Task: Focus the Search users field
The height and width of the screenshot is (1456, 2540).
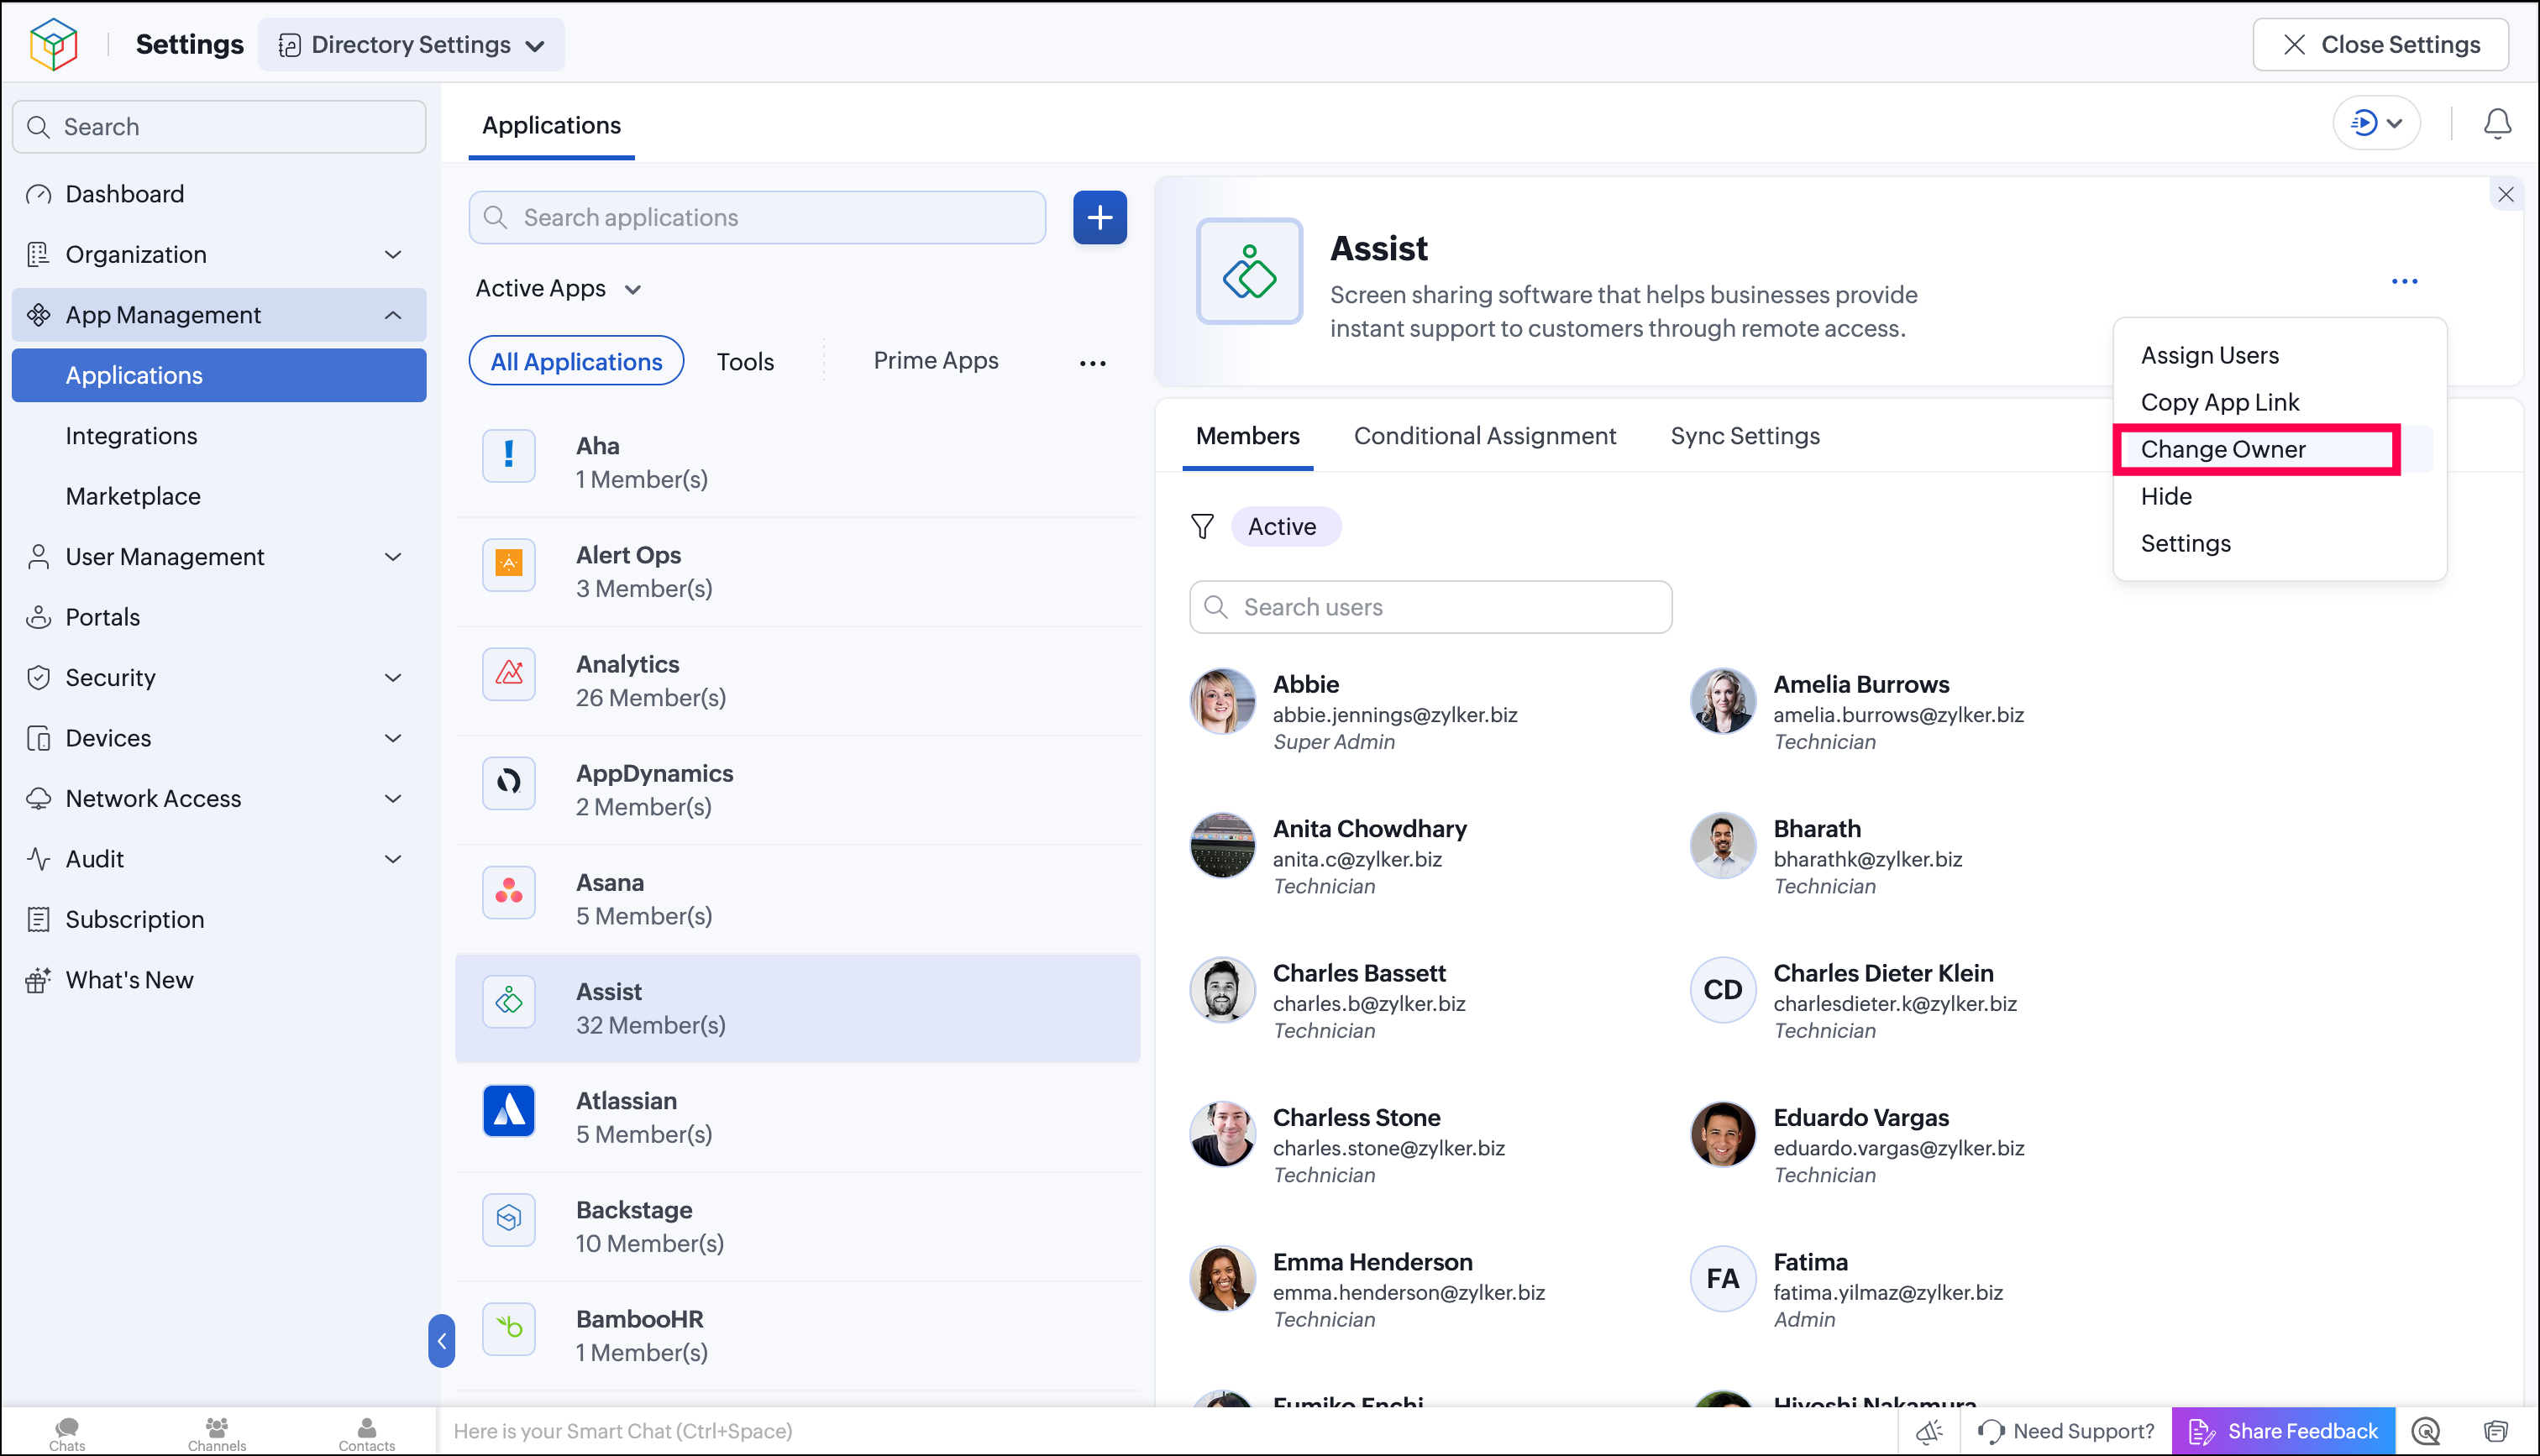Action: pos(1430,607)
